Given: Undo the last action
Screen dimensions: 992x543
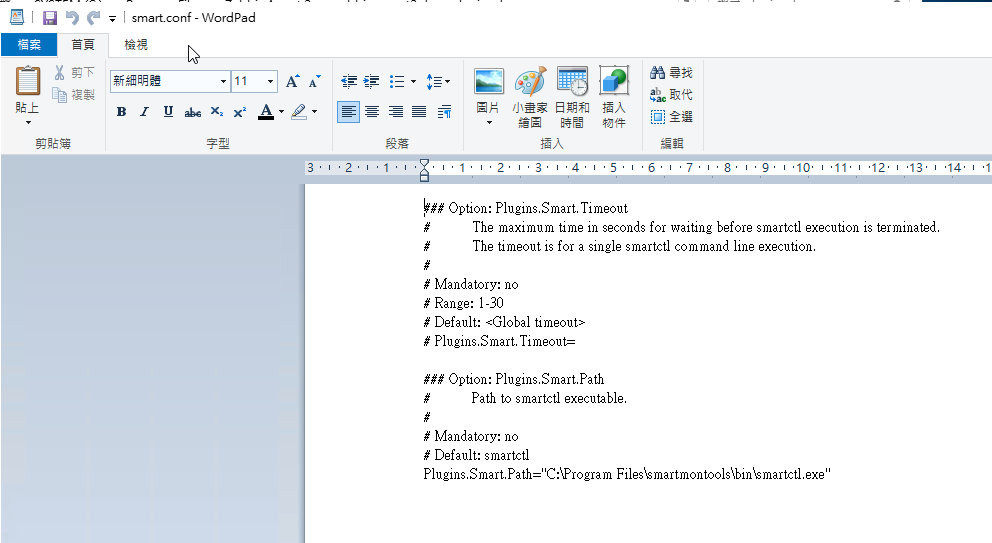Looking at the screenshot, I should pos(72,18).
